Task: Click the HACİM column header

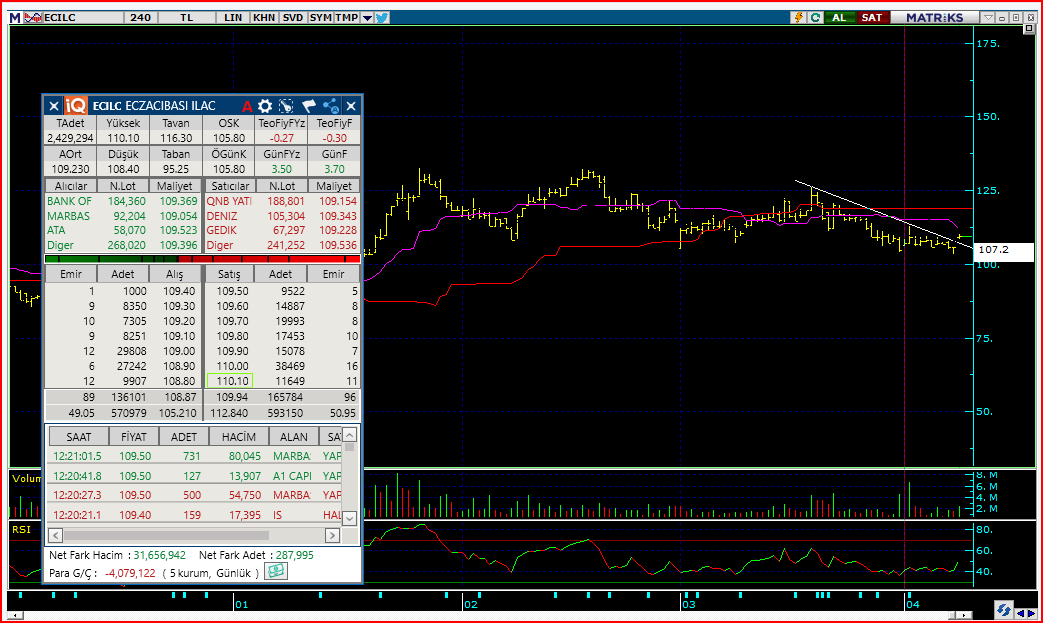Action: 239,437
